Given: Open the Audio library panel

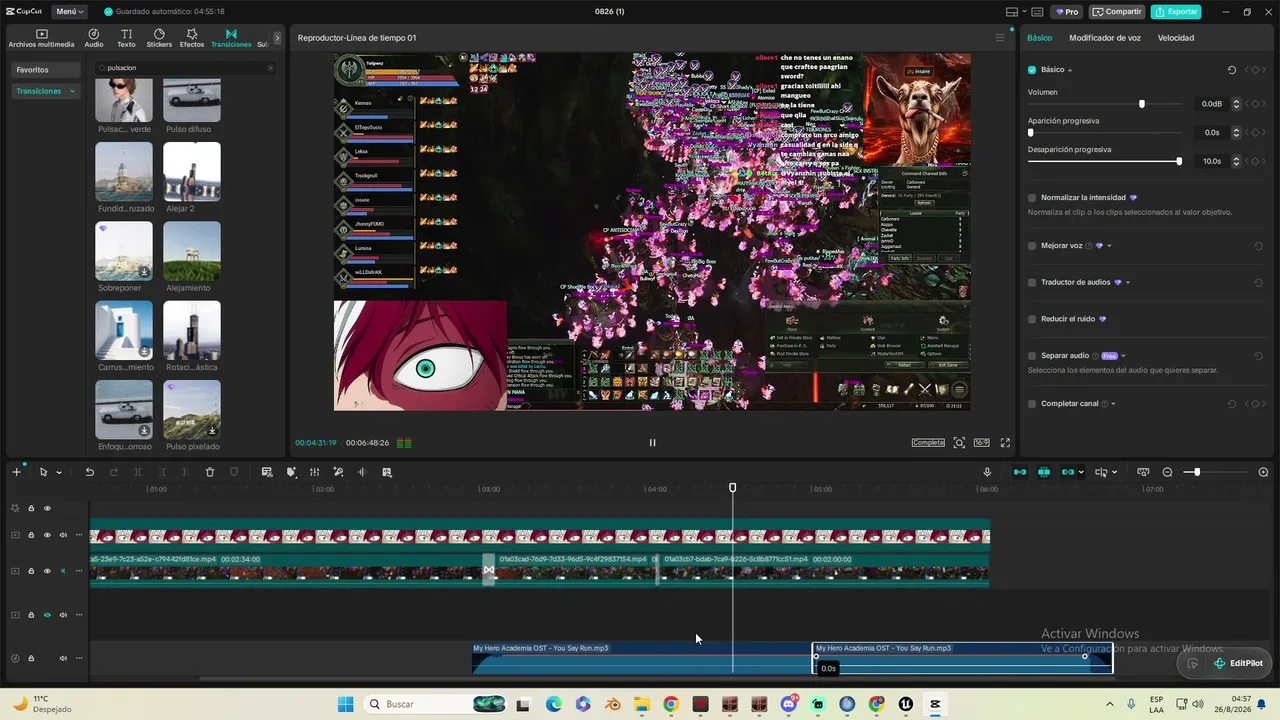Looking at the screenshot, I should point(94,38).
